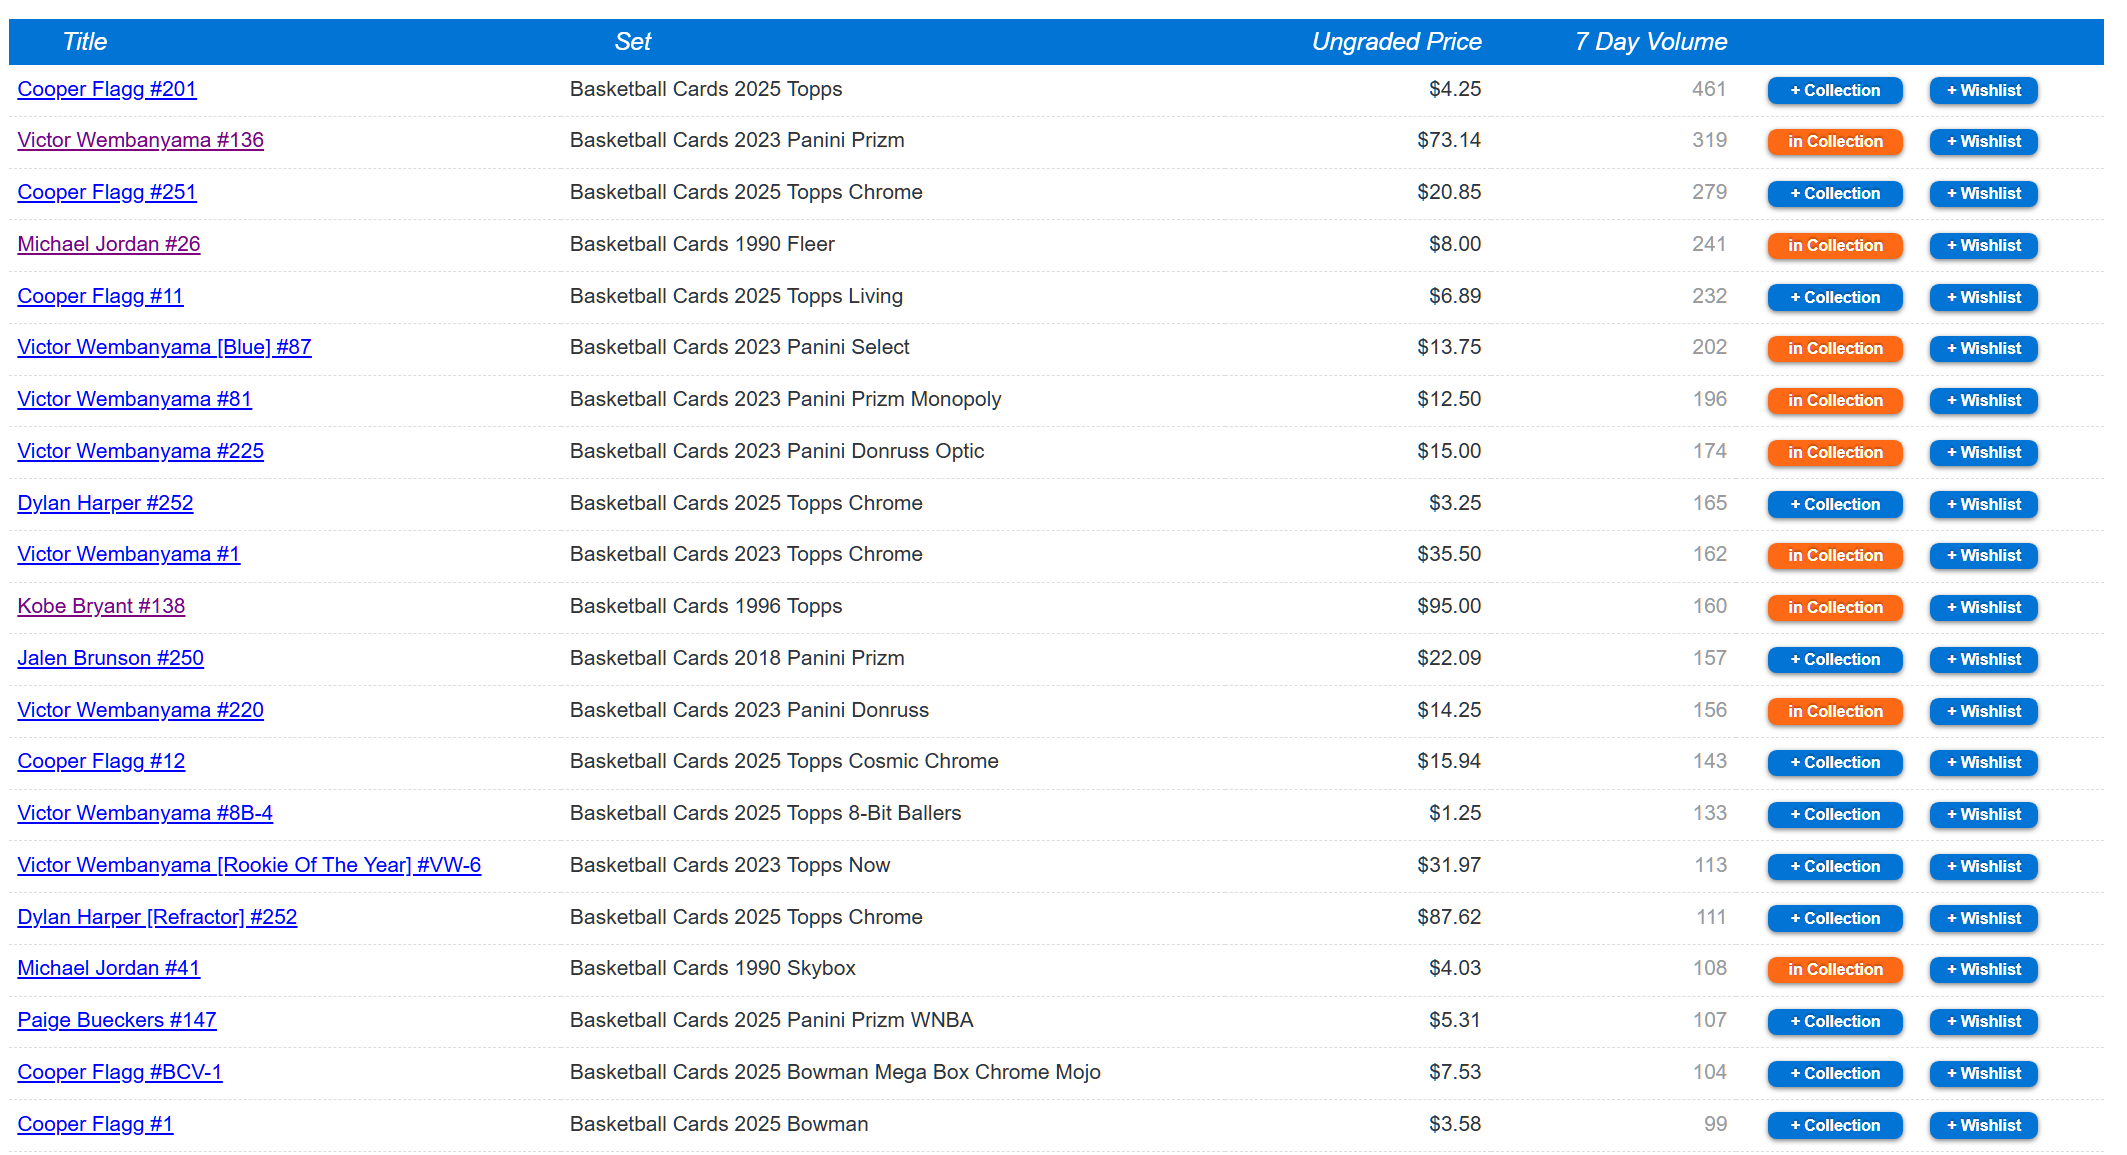This screenshot has width=2127, height=1155.
Task: Open the Cooper Flagg #251 link
Action: tap(107, 192)
